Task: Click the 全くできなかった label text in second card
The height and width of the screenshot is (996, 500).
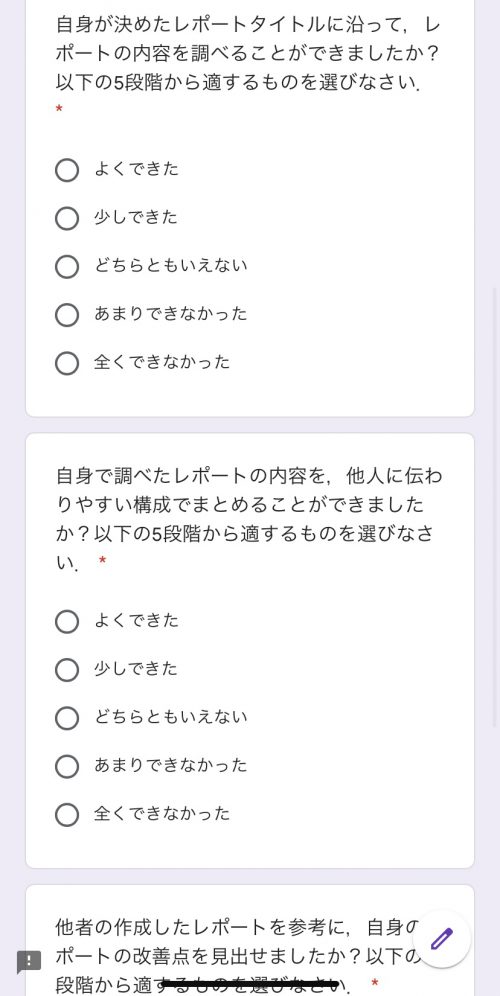Action: click(162, 814)
